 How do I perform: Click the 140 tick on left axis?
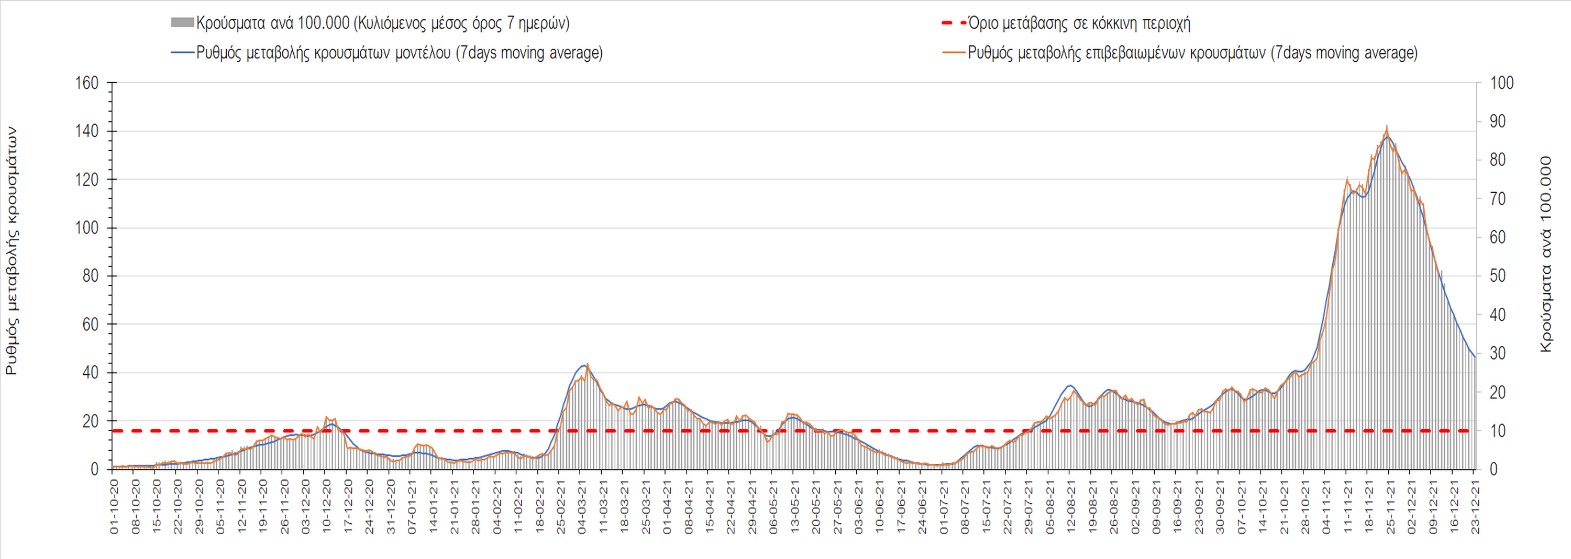coord(87,131)
